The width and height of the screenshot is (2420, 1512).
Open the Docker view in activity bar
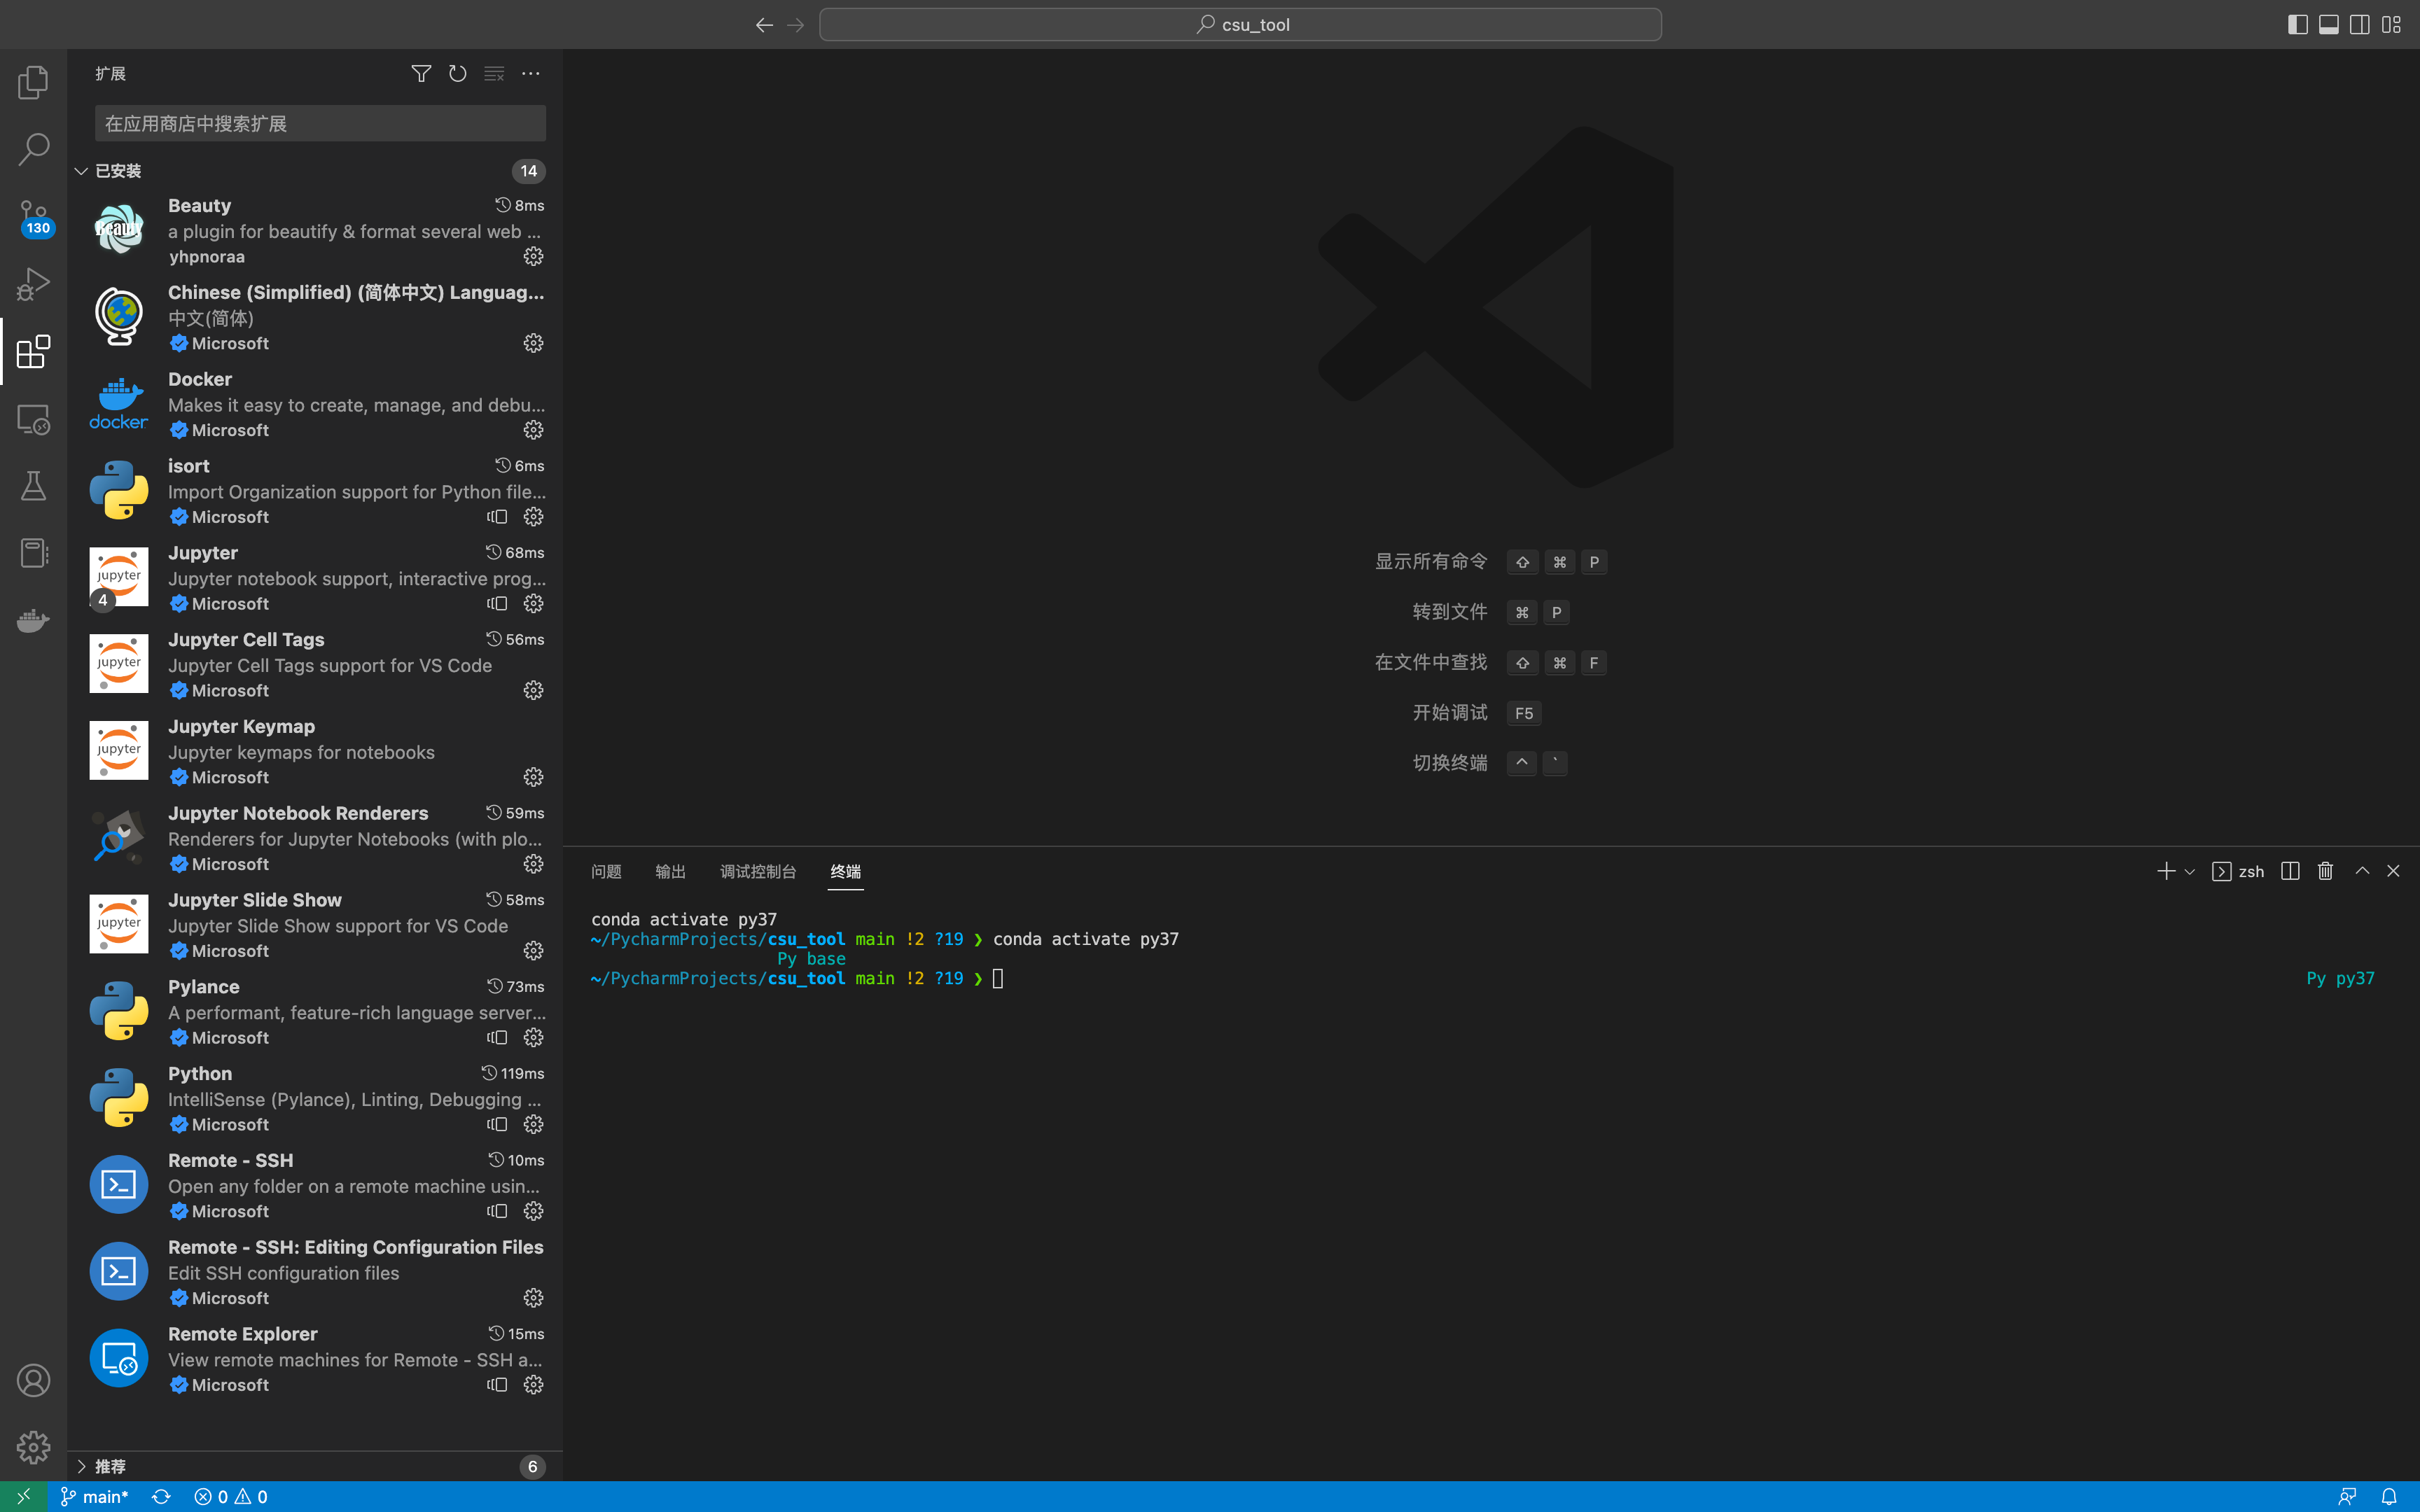coord(33,621)
